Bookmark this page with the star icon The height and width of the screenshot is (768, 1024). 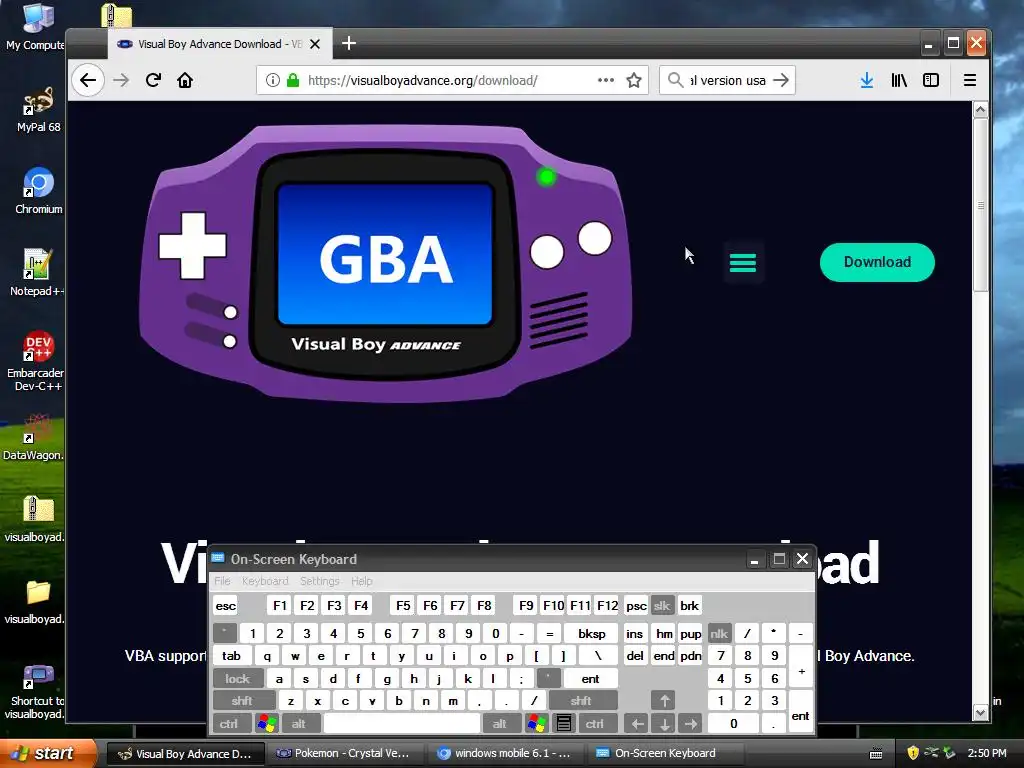[633, 80]
